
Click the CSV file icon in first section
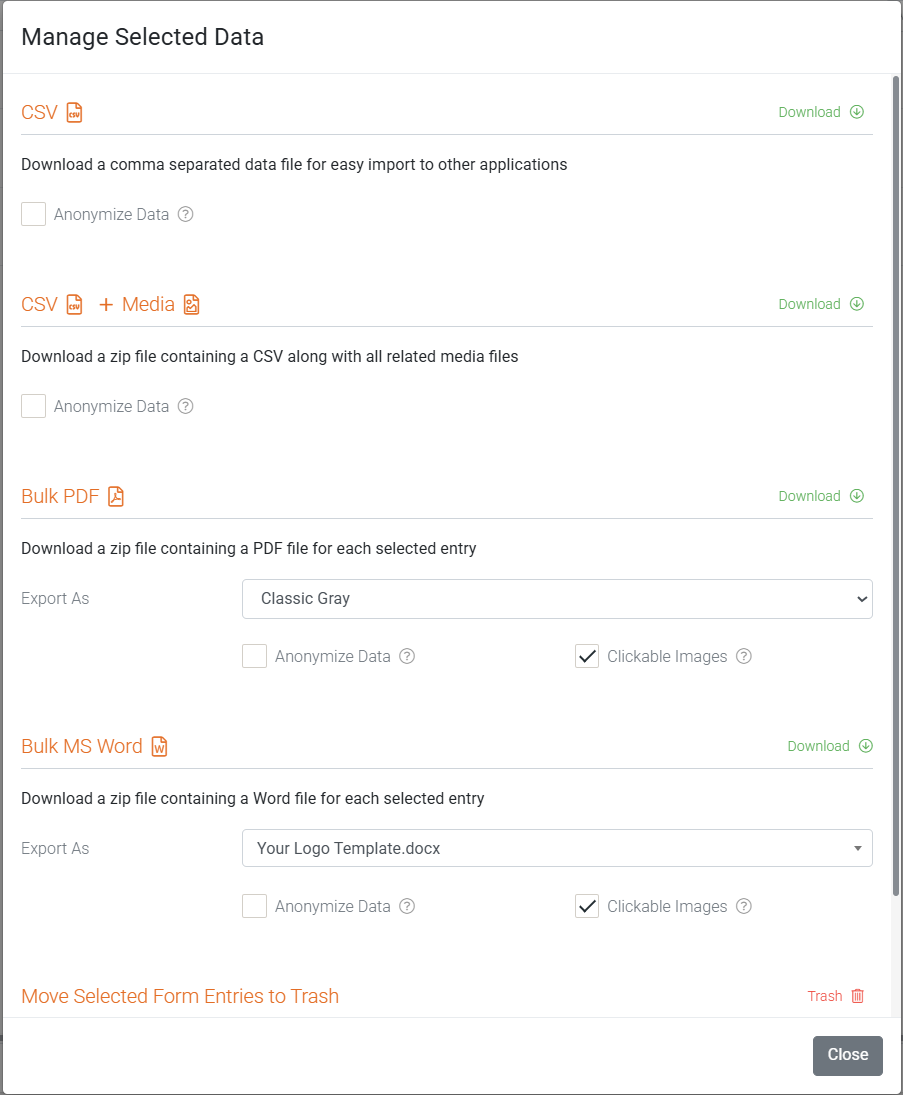pyautogui.click(x=75, y=112)
